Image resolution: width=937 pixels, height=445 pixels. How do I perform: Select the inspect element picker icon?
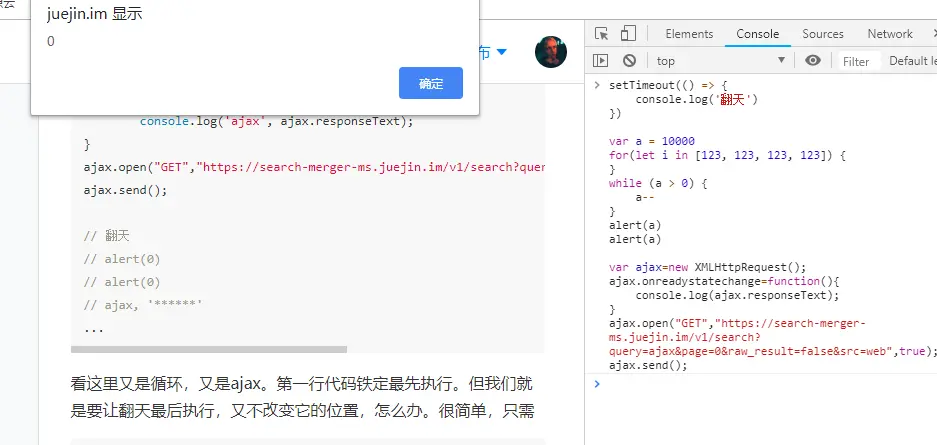(x=601, y=34)
